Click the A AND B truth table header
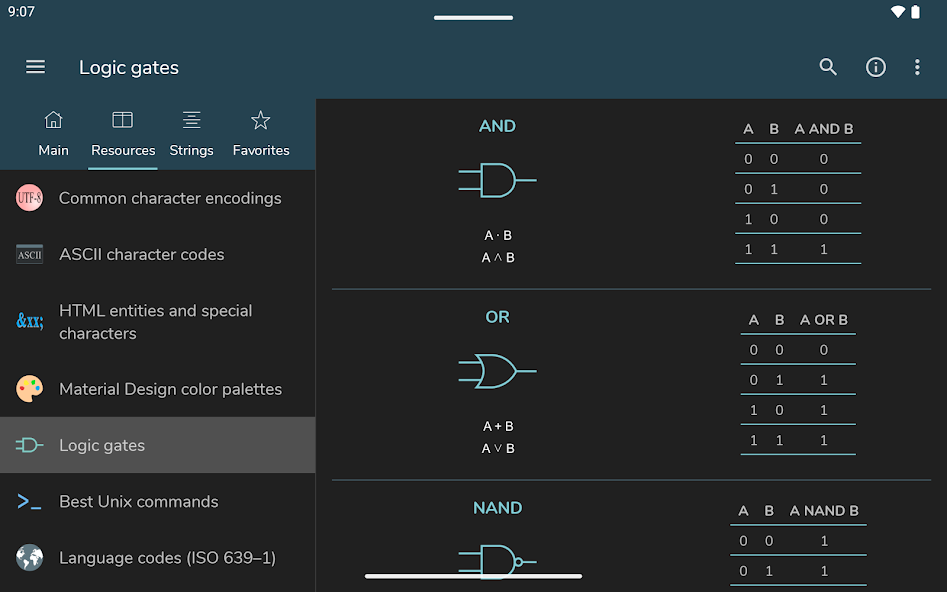The image size is (947, 592). pyautogui.click(x=823, y=129)
